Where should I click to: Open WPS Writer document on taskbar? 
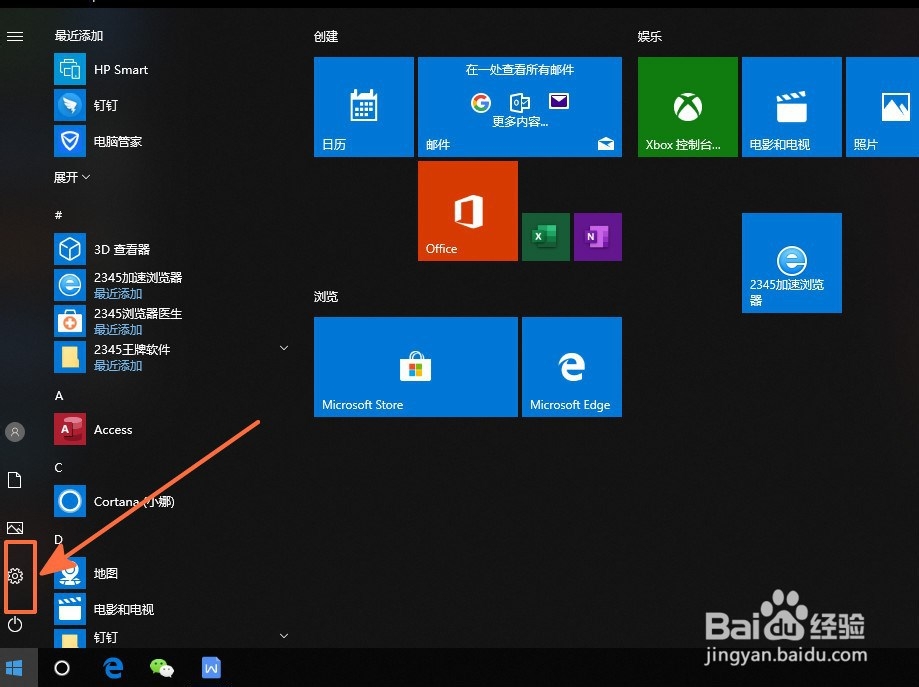(x=211, y=668)
